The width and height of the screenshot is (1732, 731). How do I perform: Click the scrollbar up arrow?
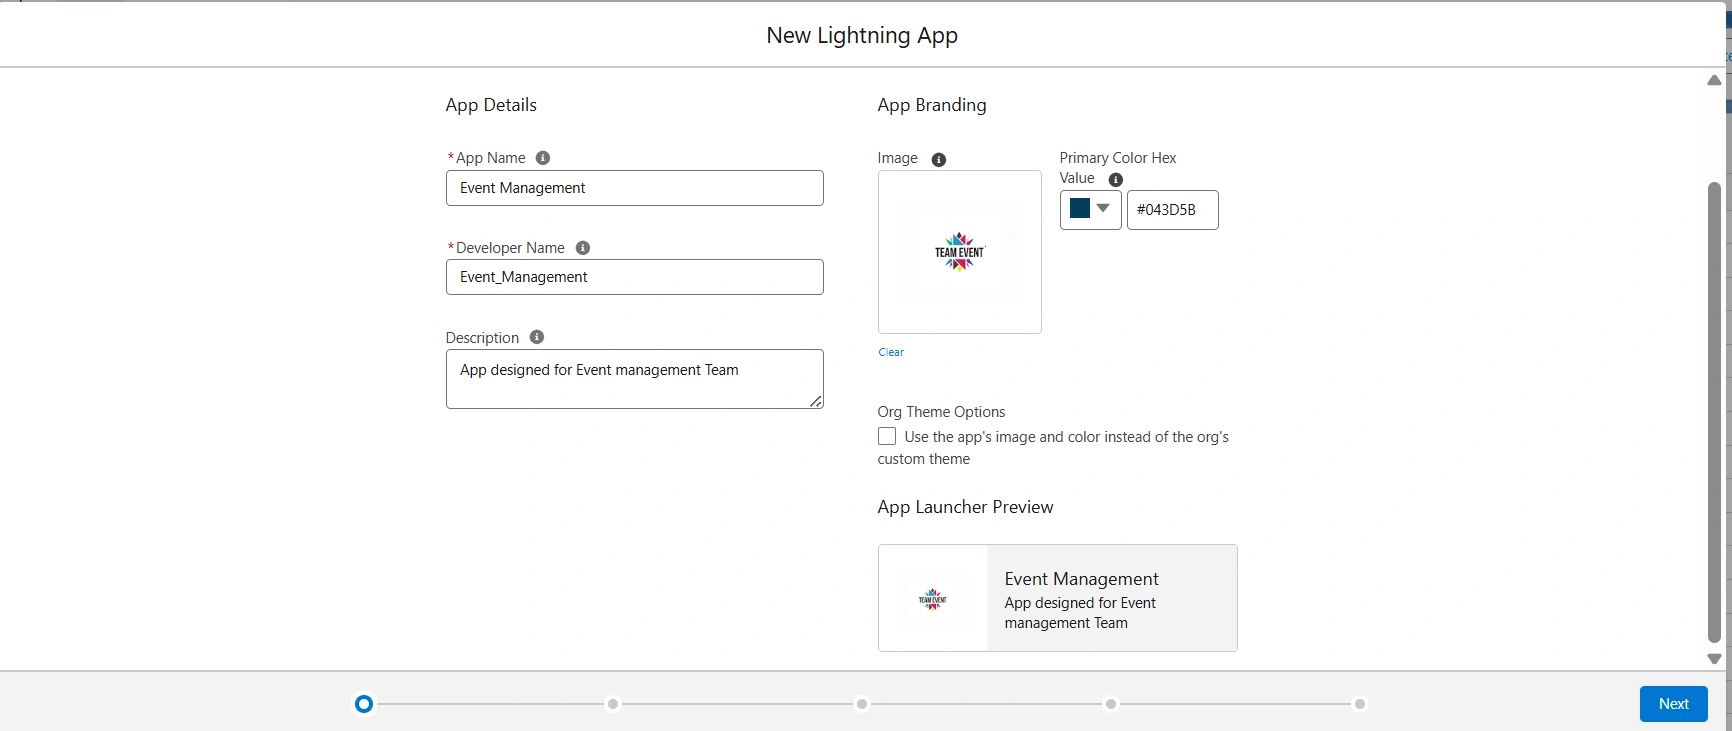point(1714,80)
